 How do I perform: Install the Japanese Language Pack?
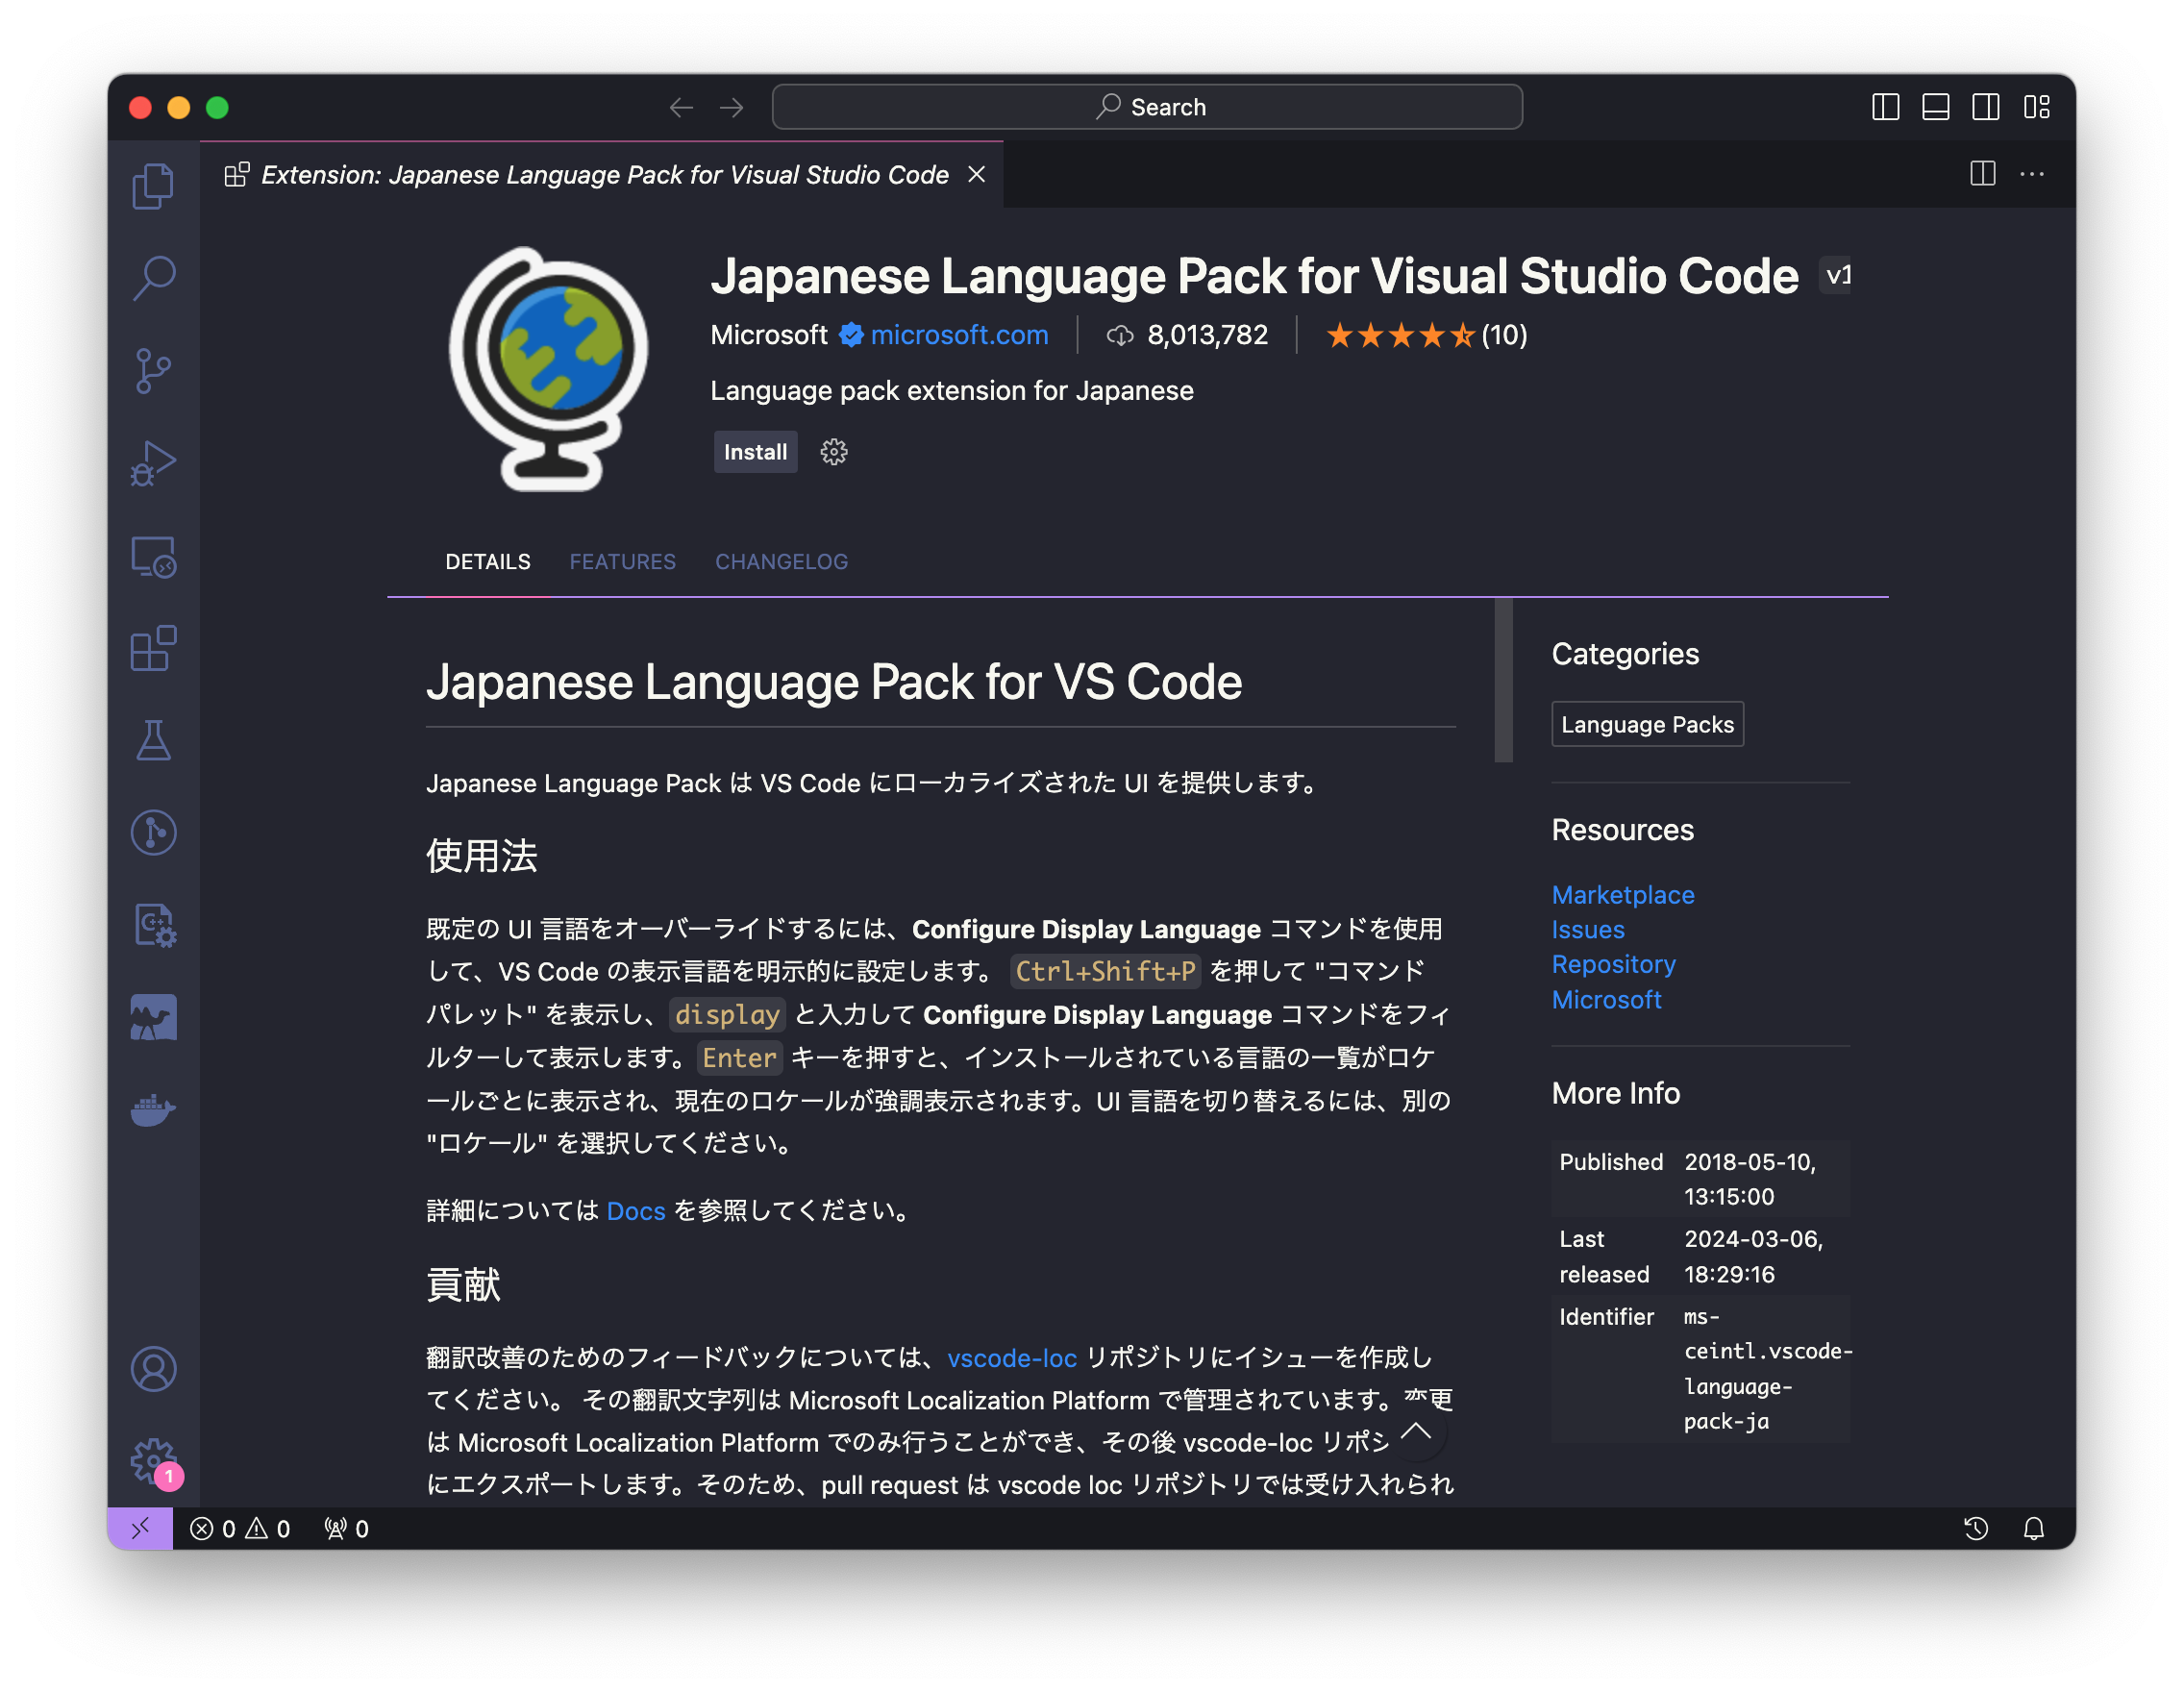755,452
